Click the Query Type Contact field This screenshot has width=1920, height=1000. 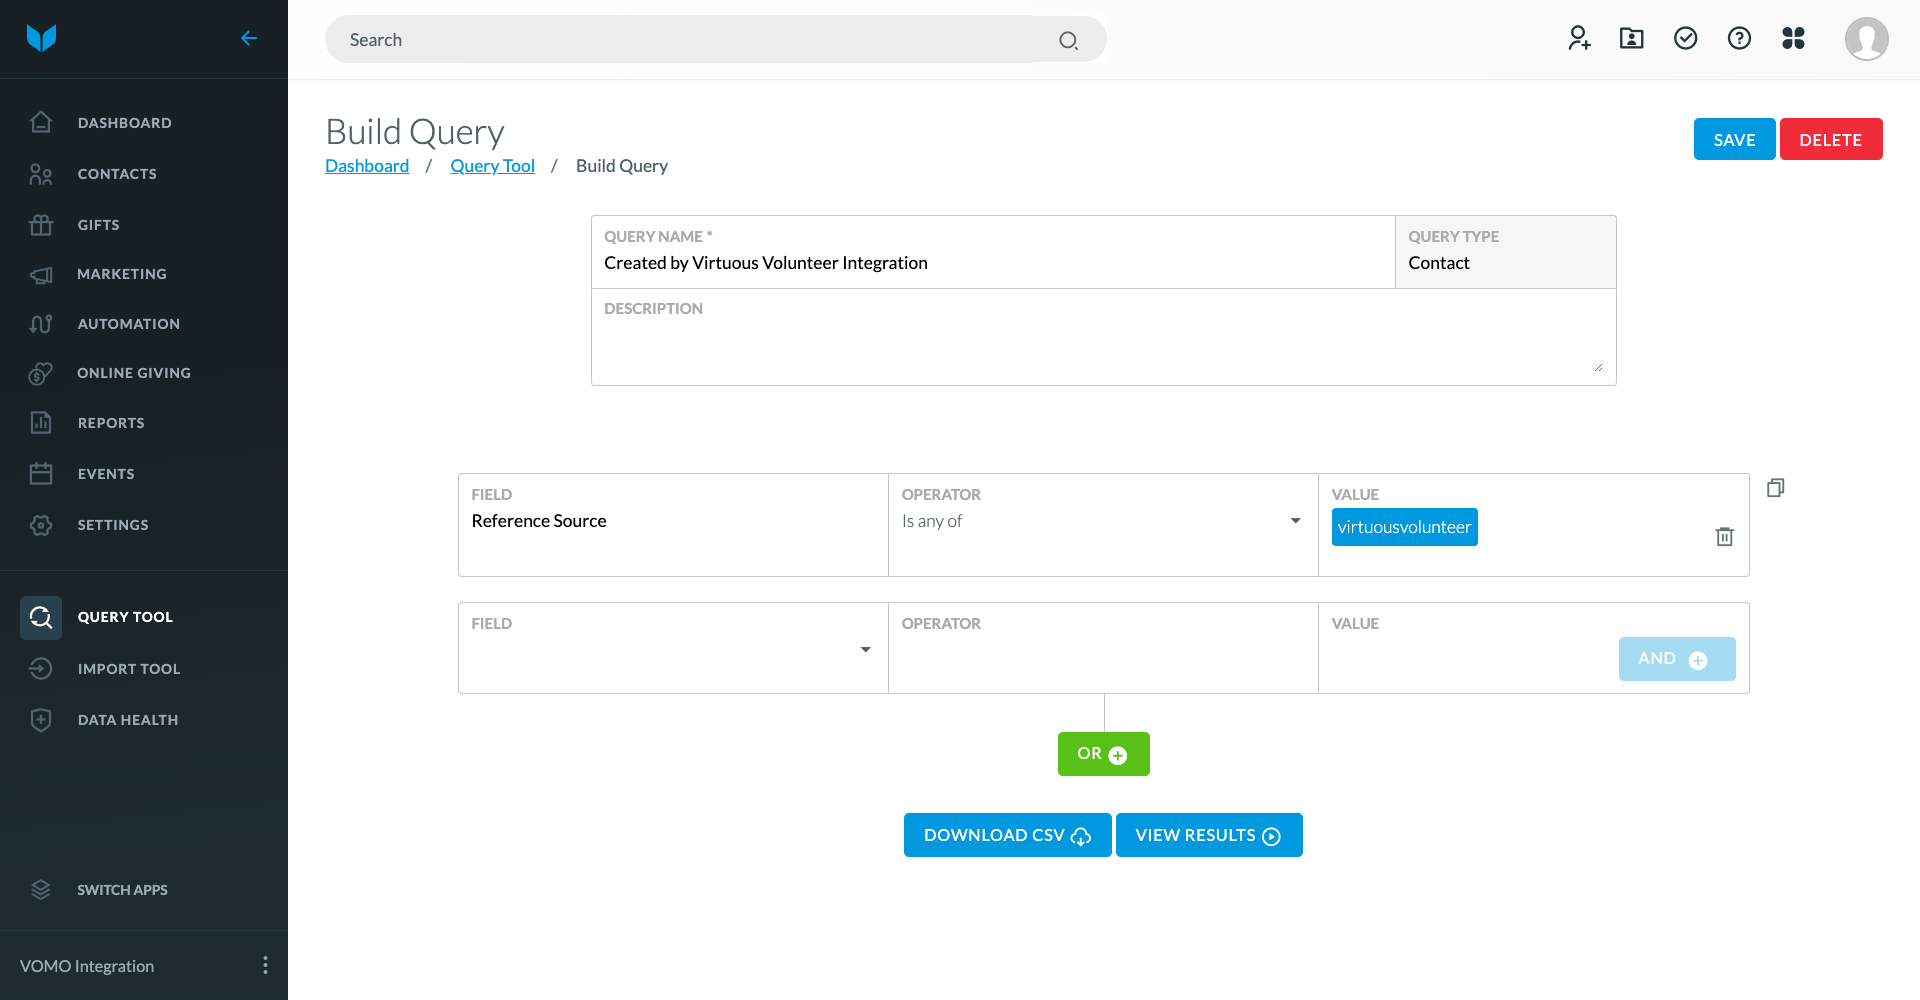[1505, 252]
